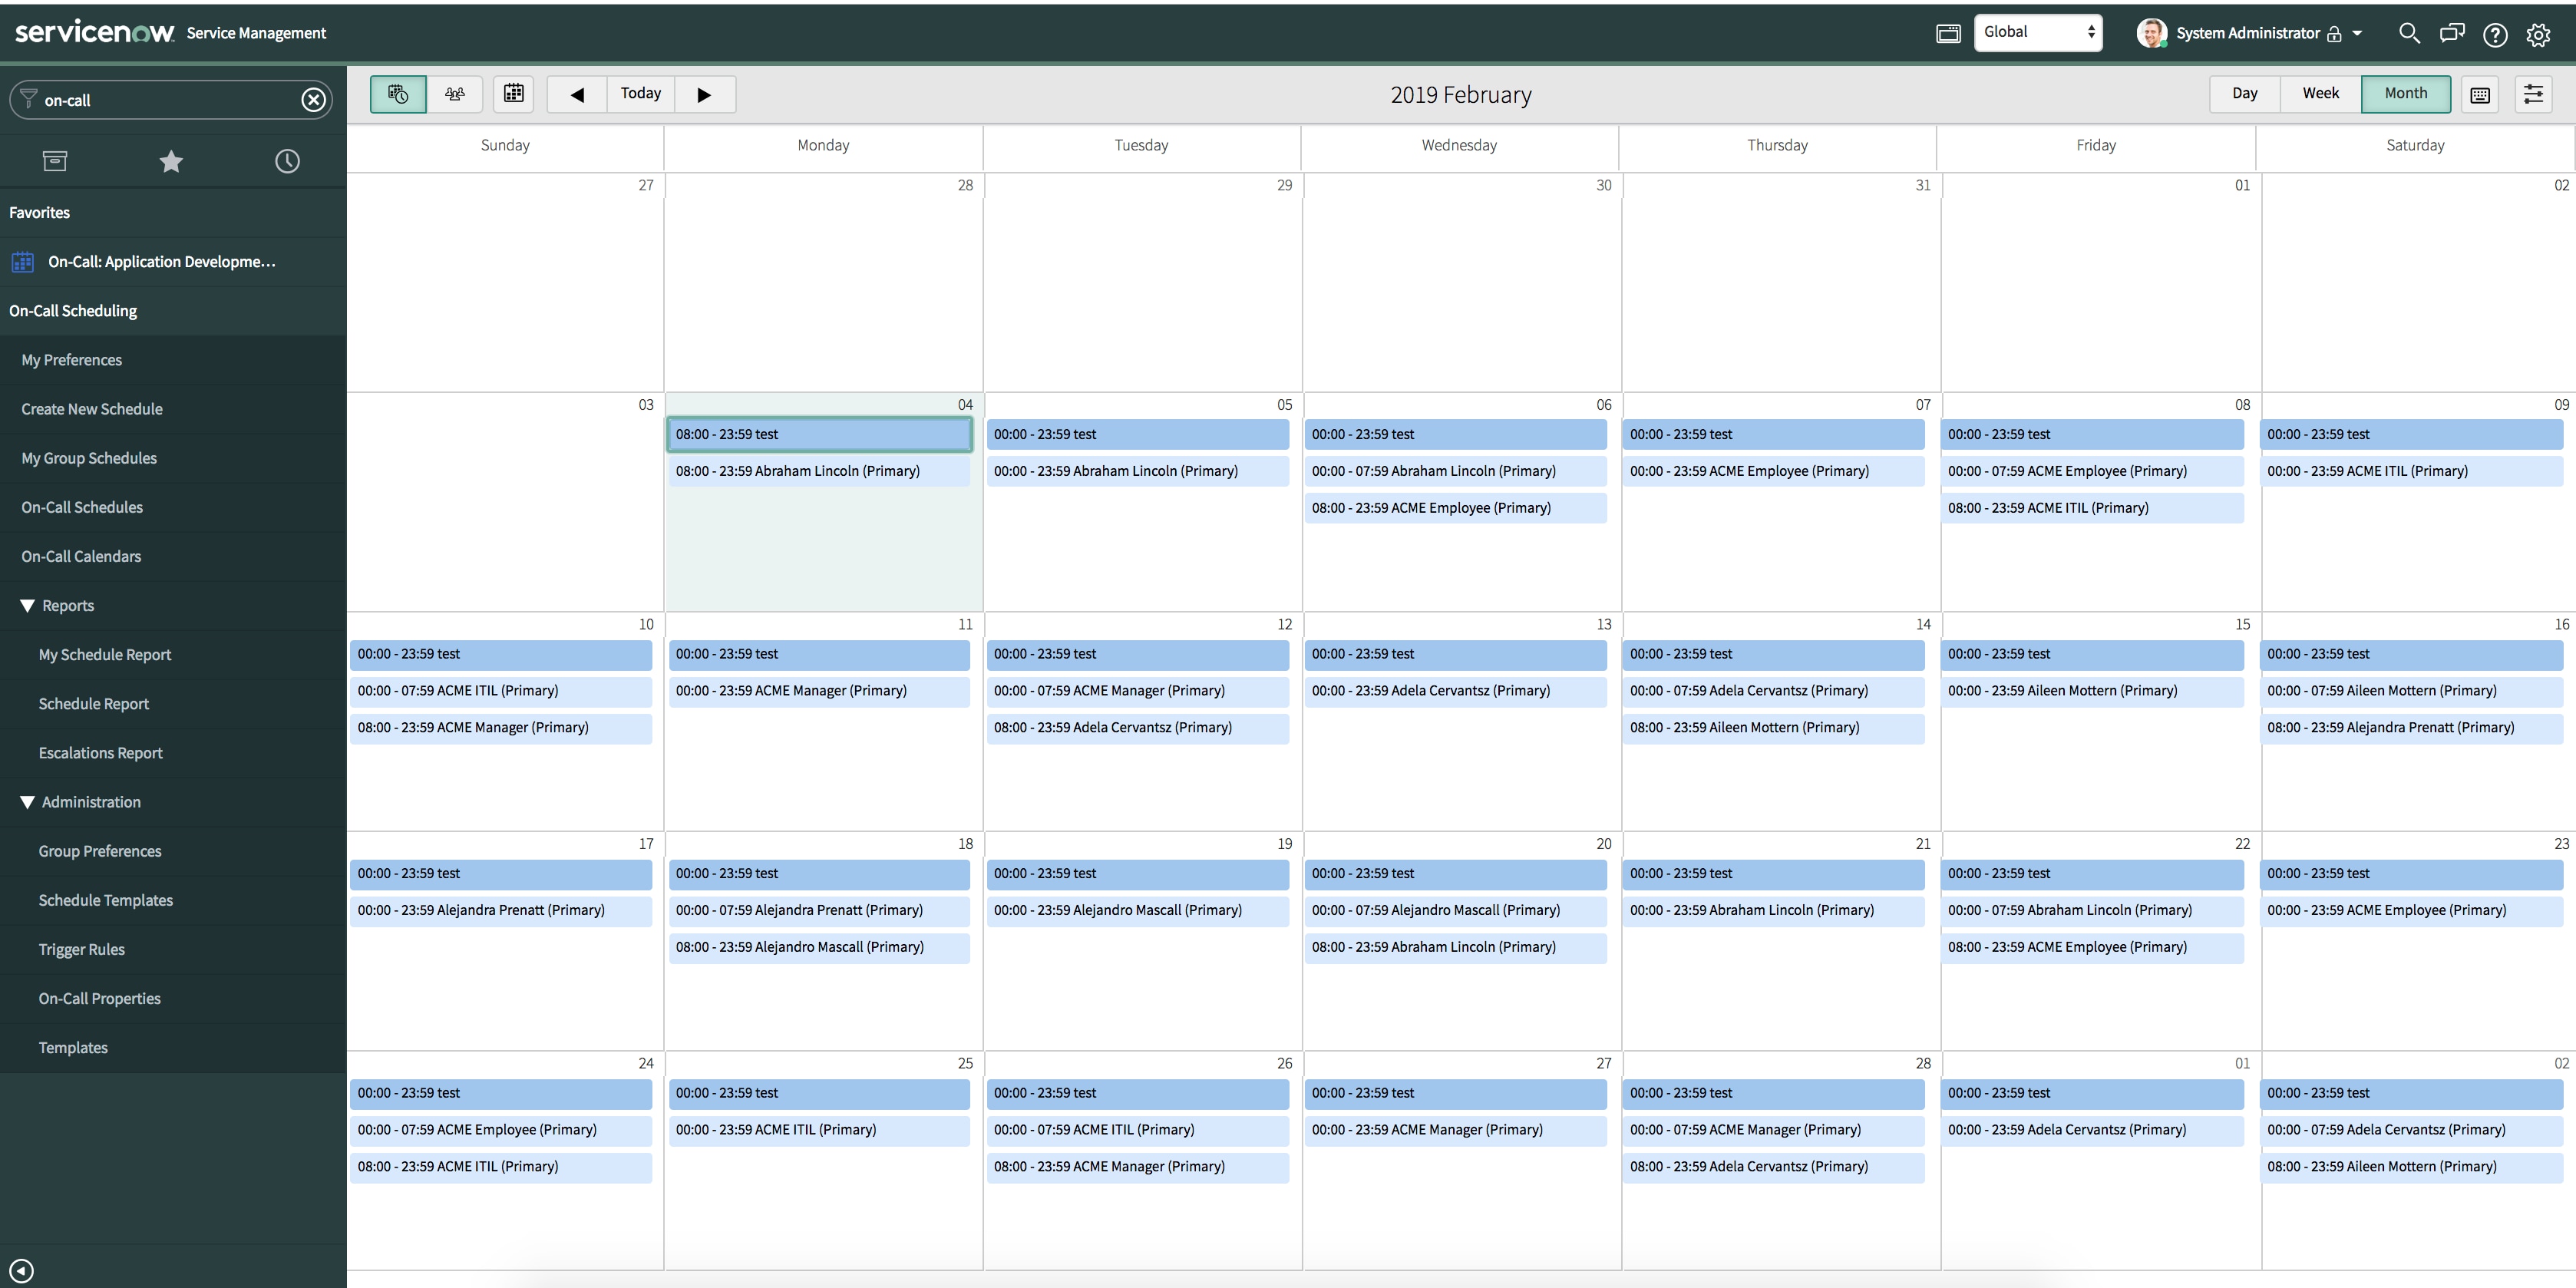The image size is (2576, 1288).
Task: Open Adela Cervantsz shift on Feb 13
Action: click(1455, 691)
